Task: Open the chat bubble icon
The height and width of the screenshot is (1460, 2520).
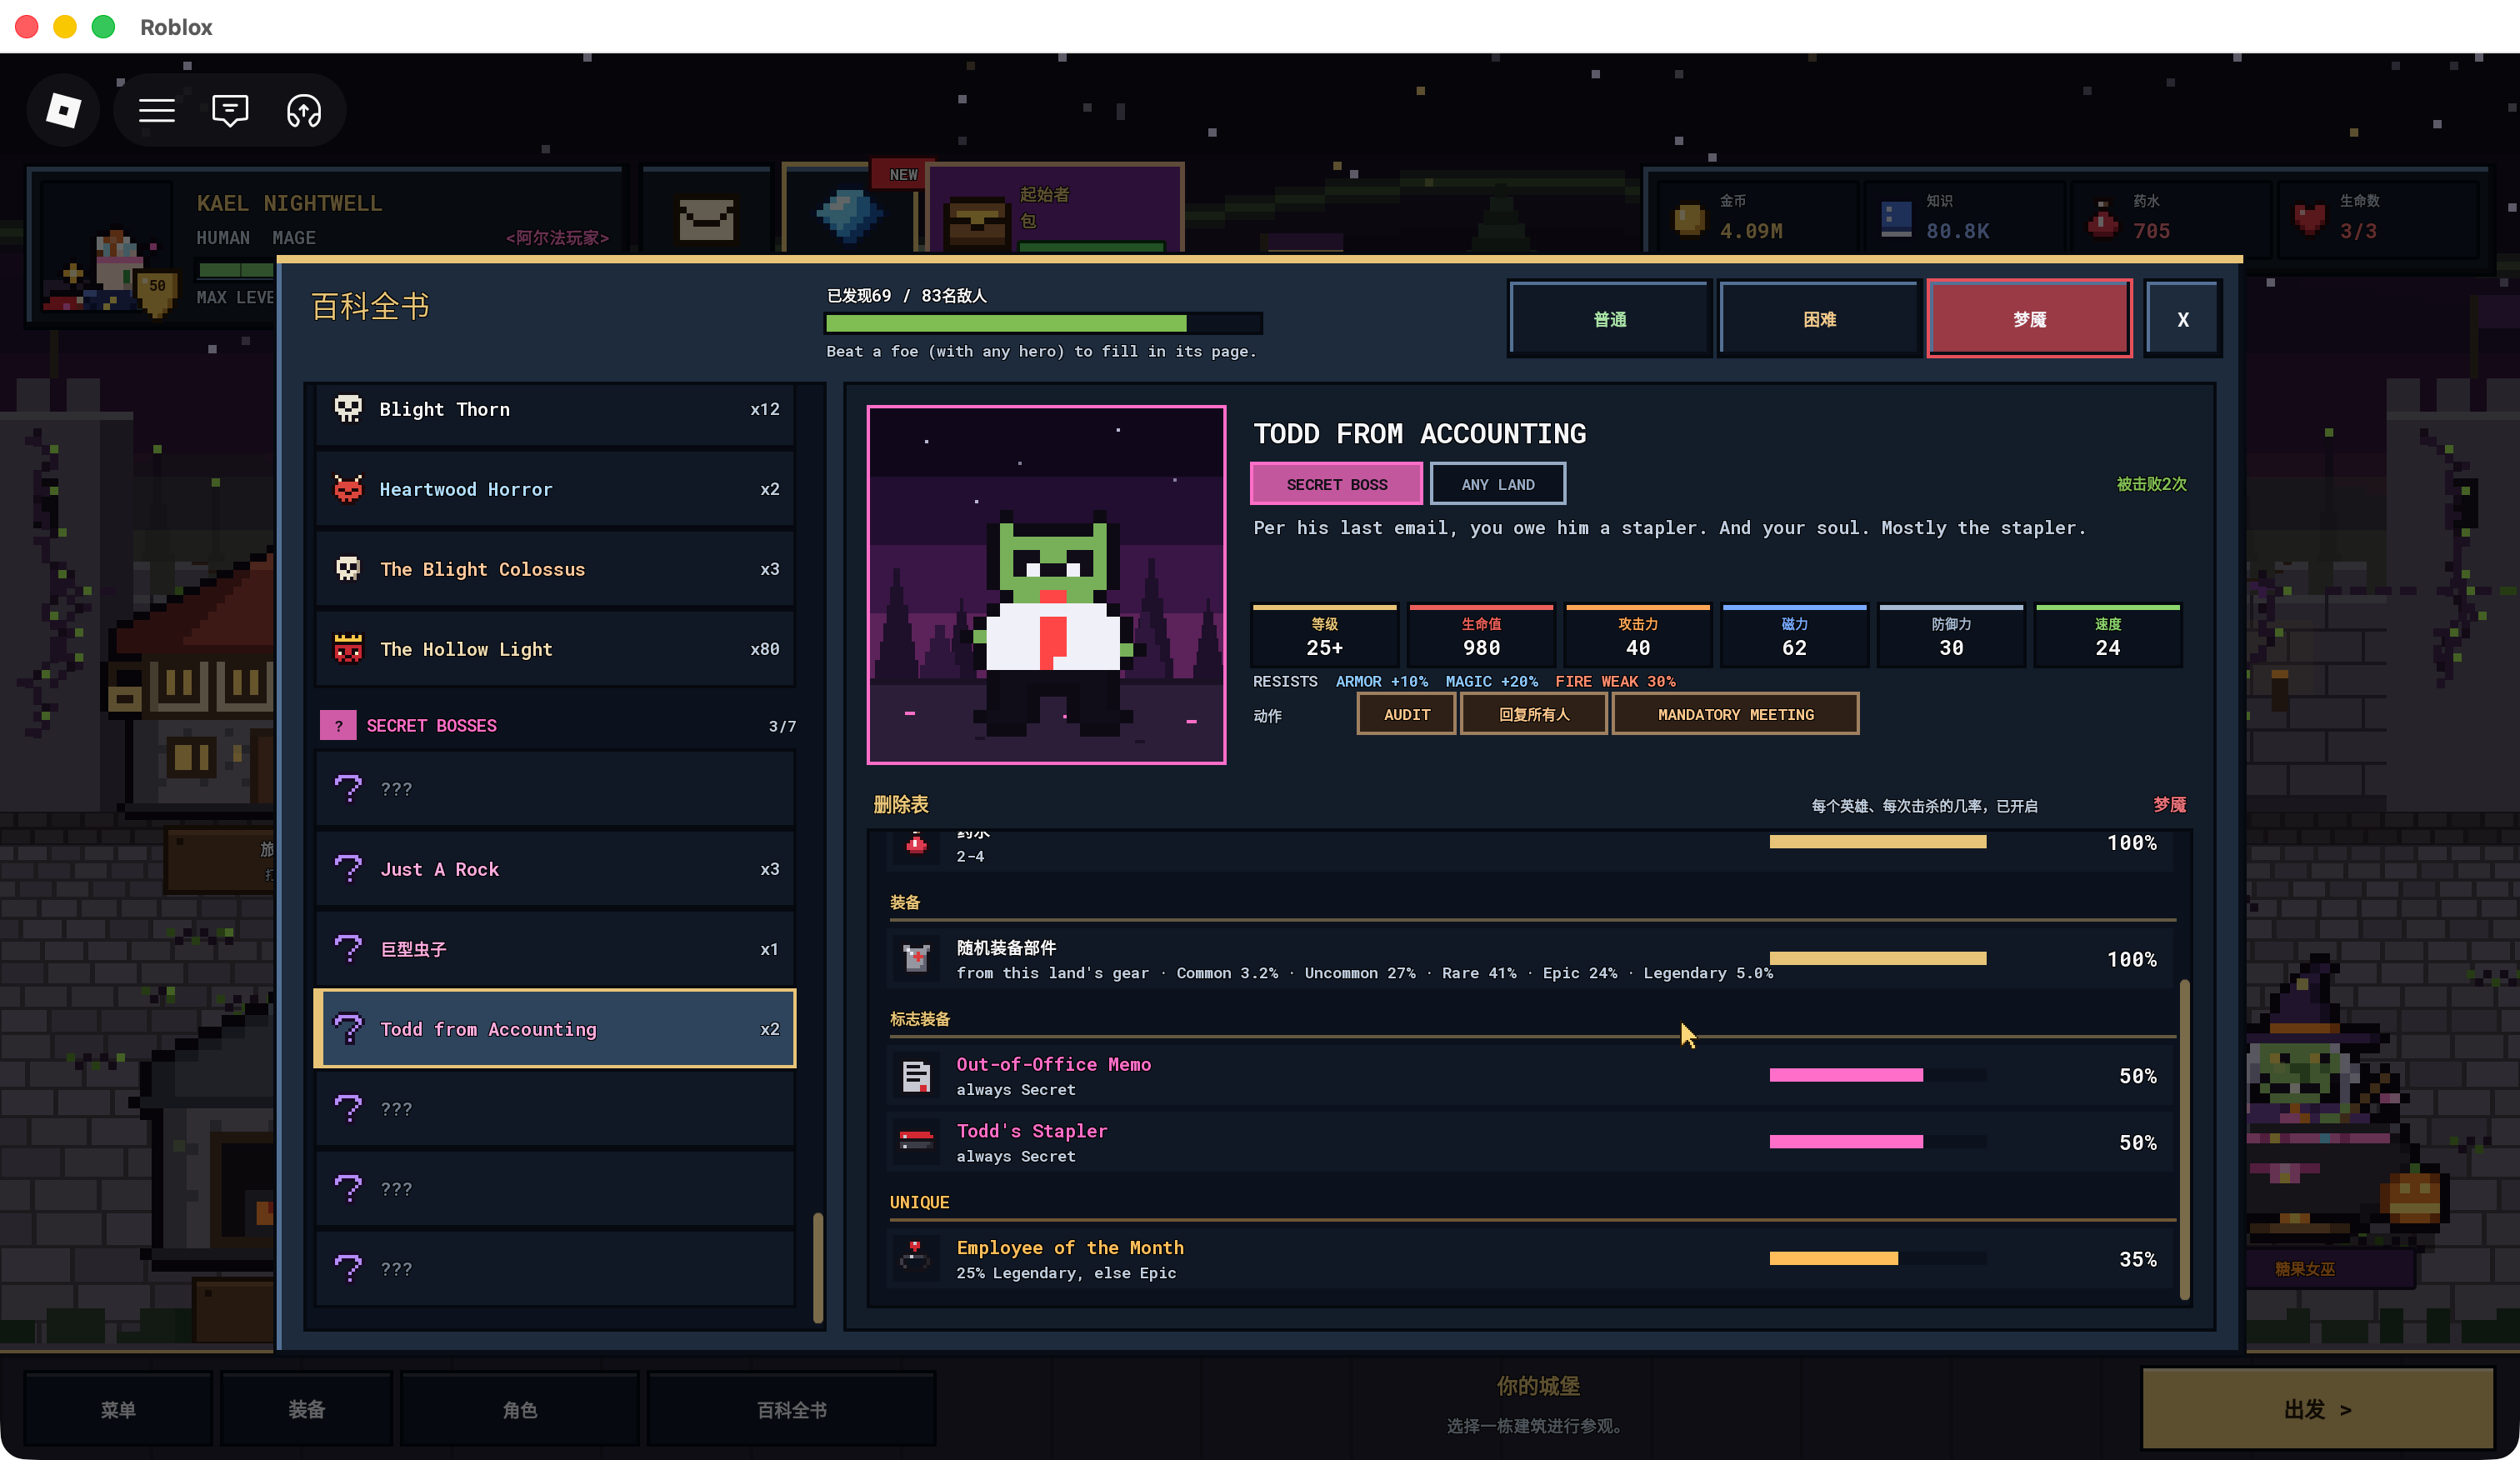Action: (x=230, y=110)
